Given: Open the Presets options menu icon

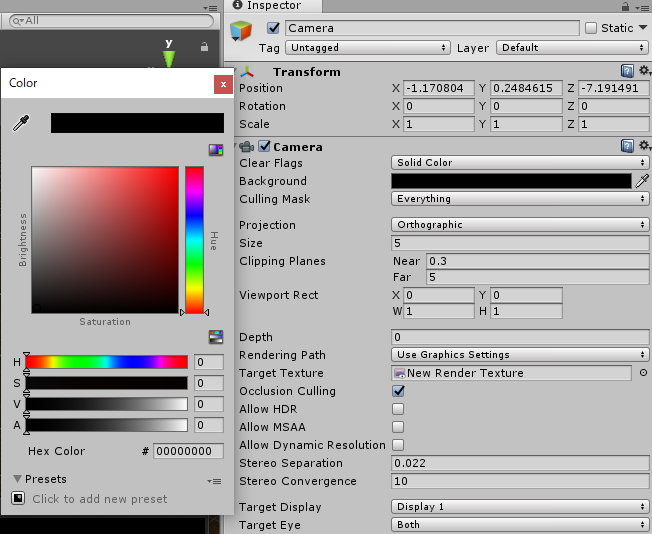Looking at the screenshot, I should (x=214, y=482).
